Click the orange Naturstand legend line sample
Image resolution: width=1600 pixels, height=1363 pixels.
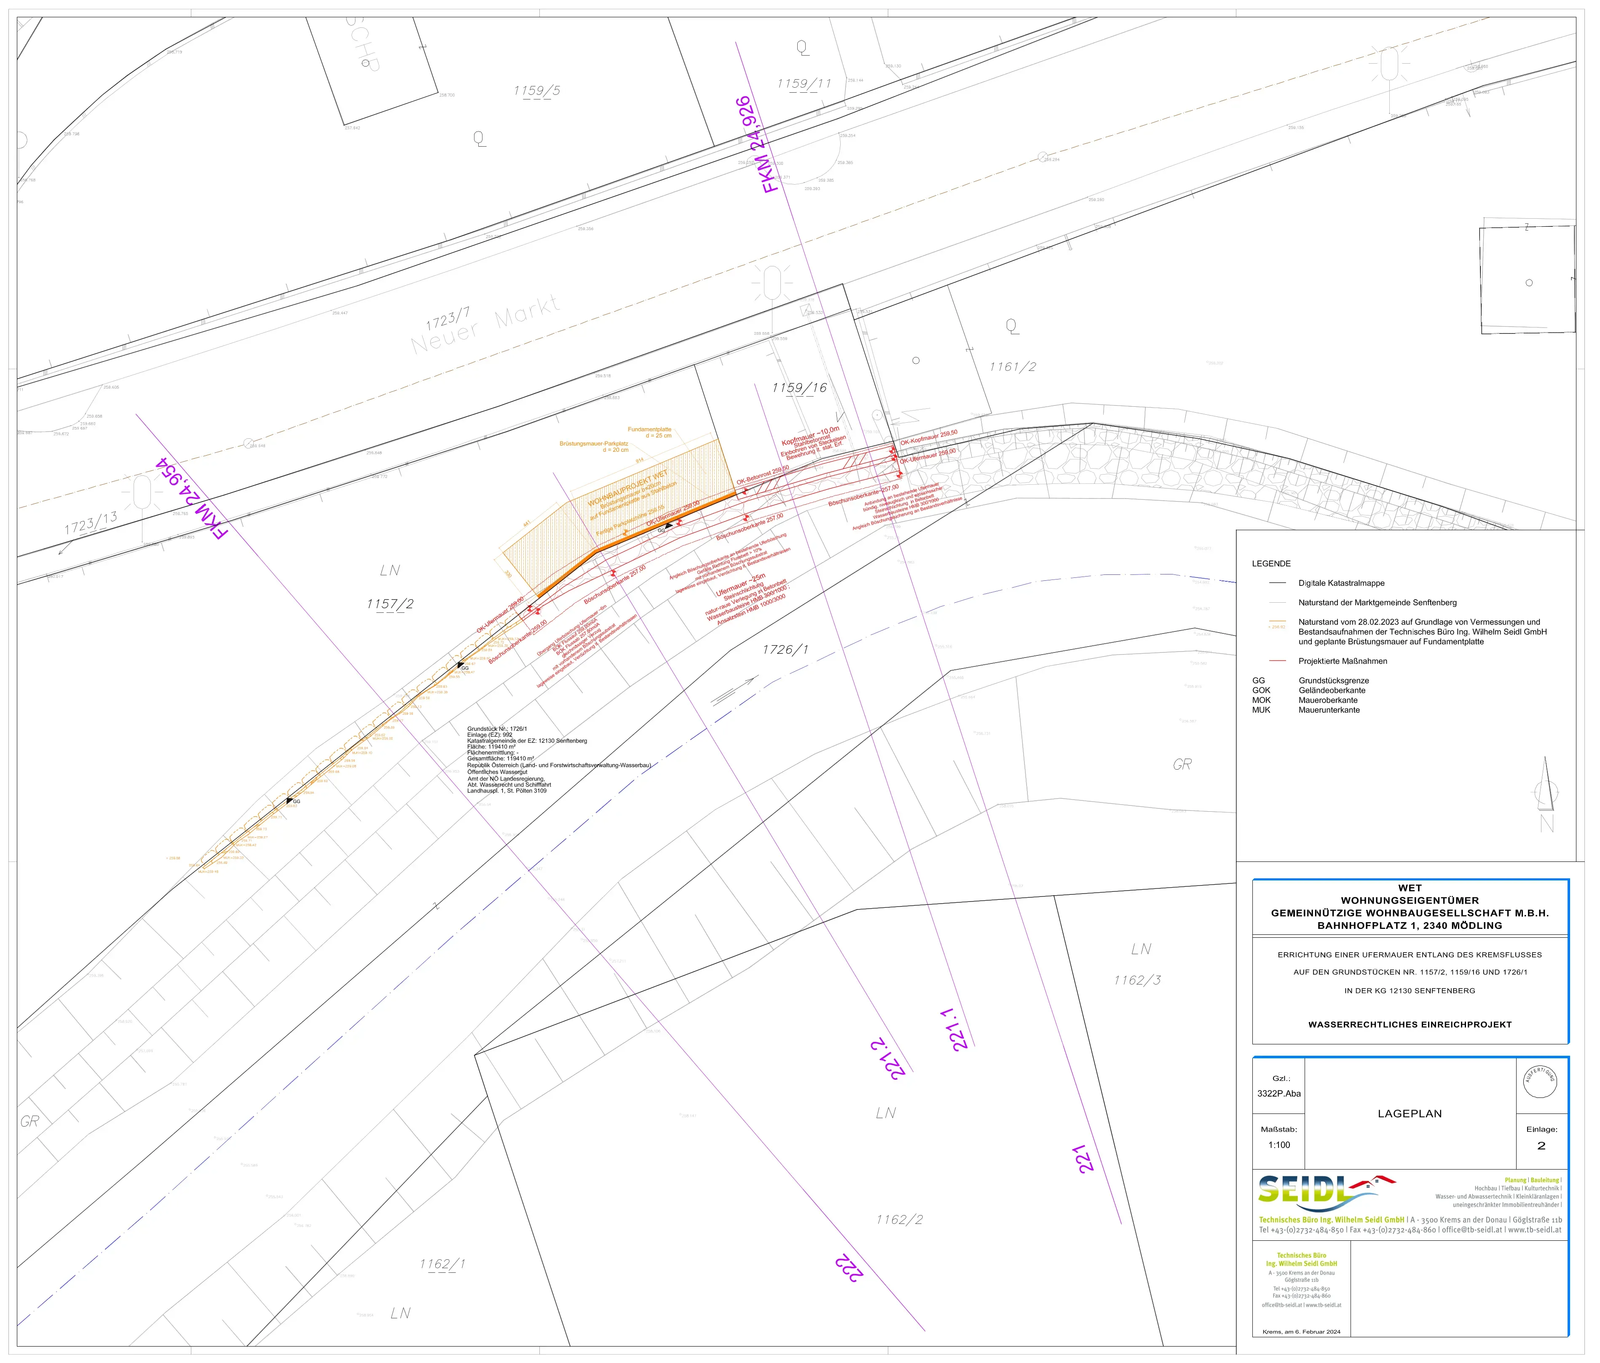pyautogui.click(x=1276, y=622)
